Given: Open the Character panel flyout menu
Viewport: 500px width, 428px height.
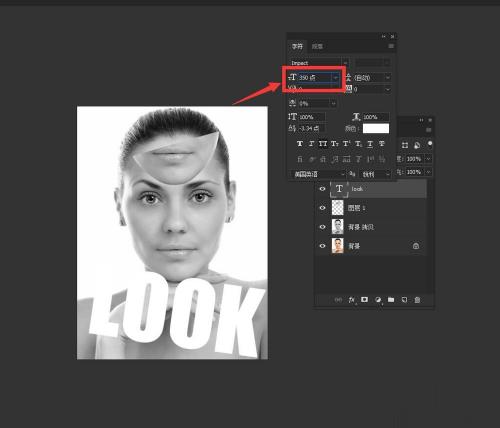Looking at the screenshot, I should 391,46.
